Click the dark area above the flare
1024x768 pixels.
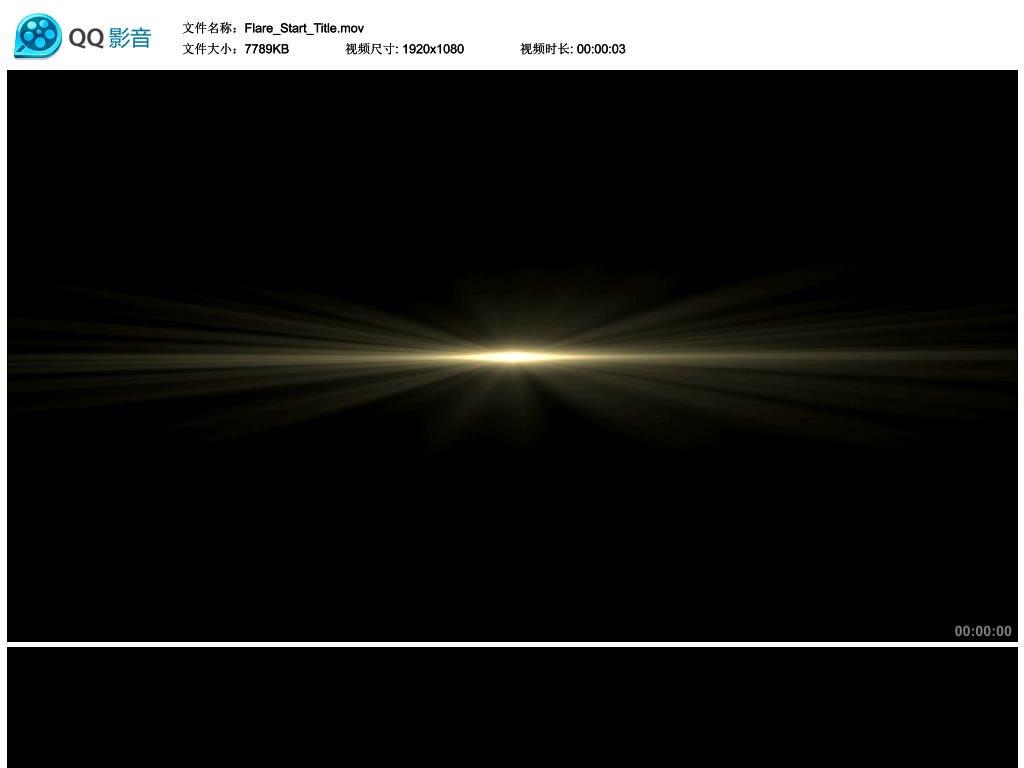(x=512, y=170)
